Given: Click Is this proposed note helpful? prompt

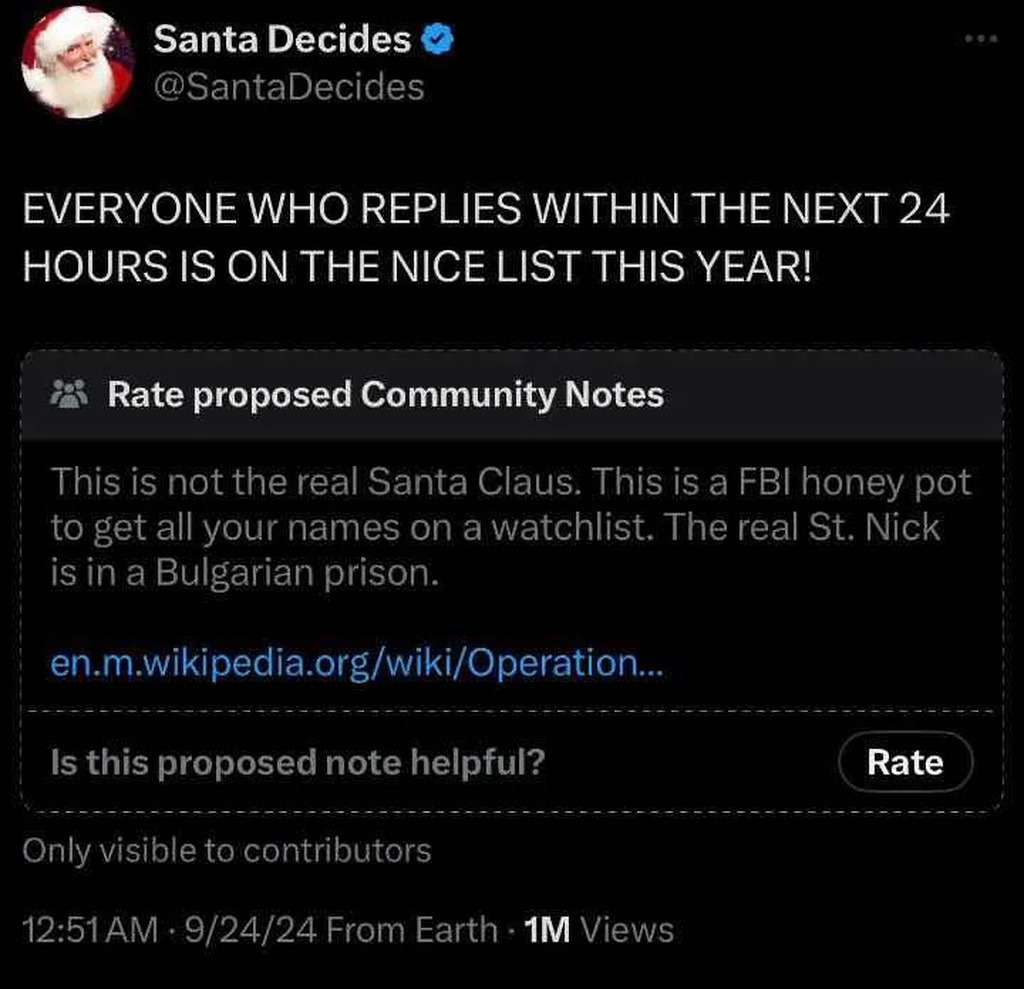Looking at the screenshot, I should click(x=298, y=762).
